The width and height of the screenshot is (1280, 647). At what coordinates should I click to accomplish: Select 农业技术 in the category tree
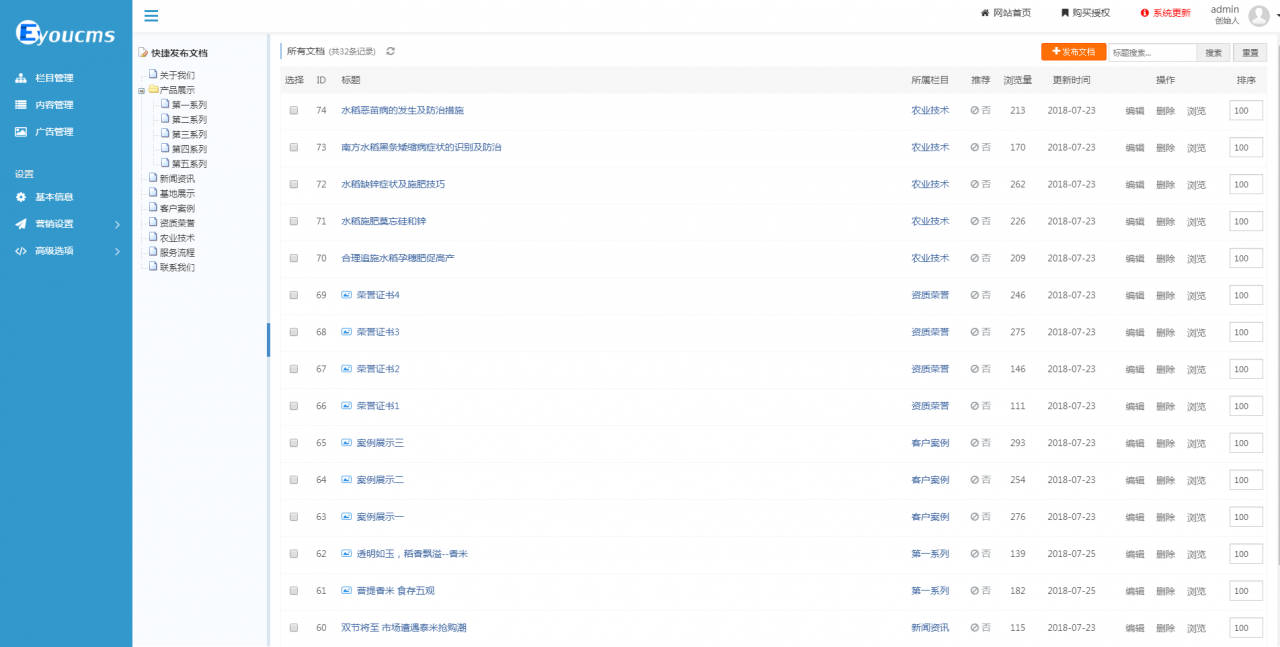(x=177, y=238)
